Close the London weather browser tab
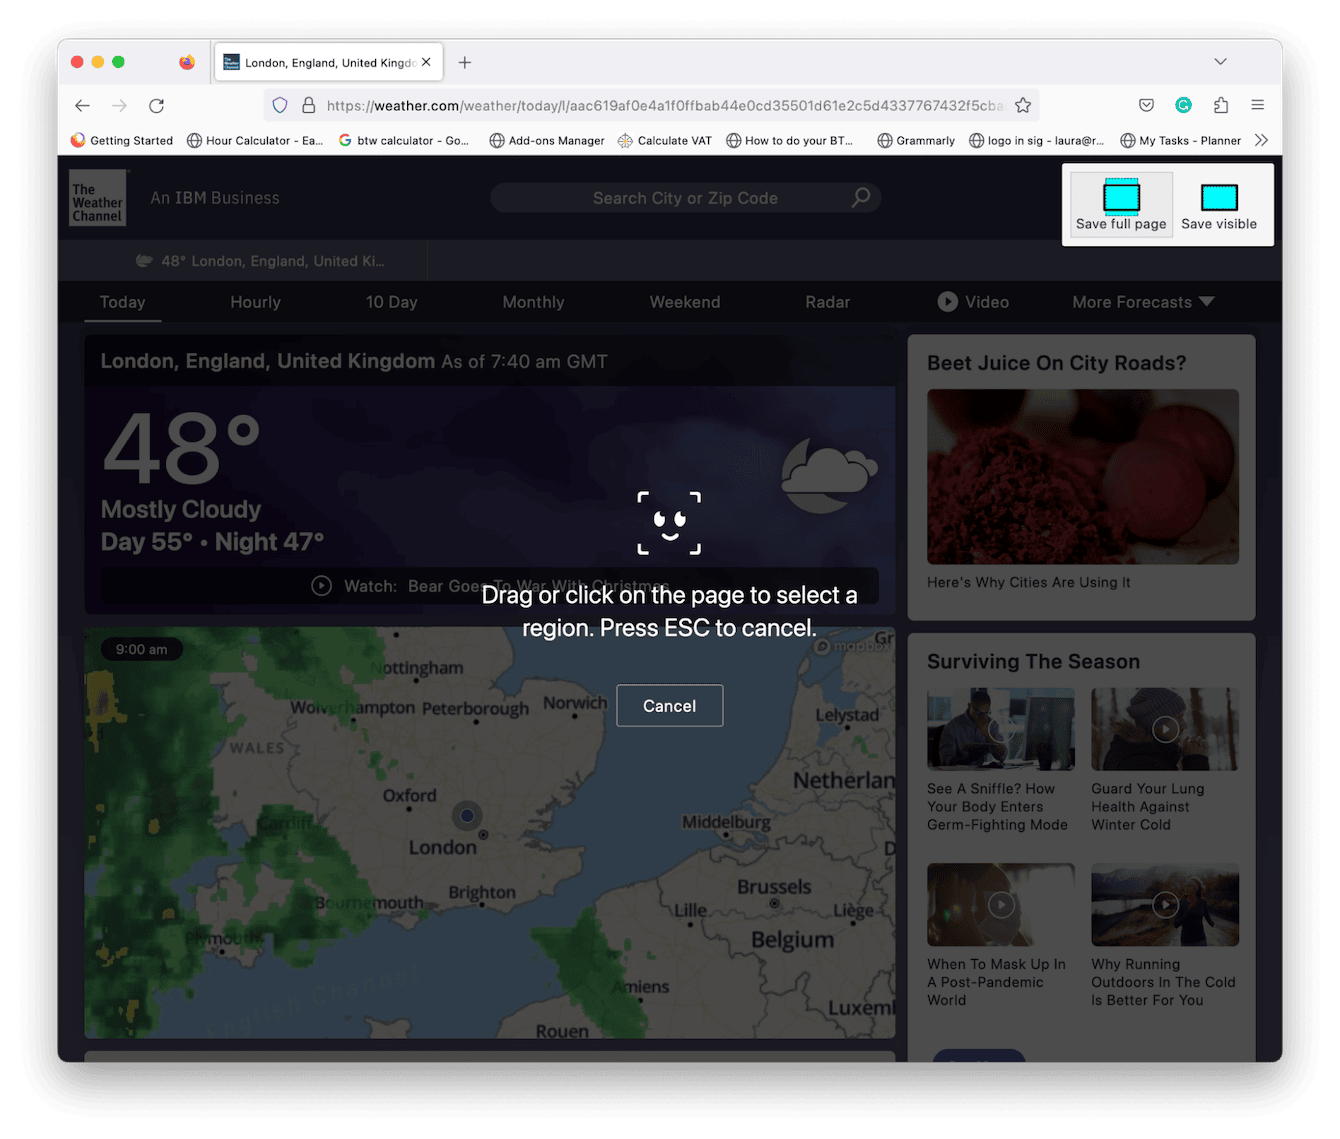Screen dimensions: 1340x1139 426,62
